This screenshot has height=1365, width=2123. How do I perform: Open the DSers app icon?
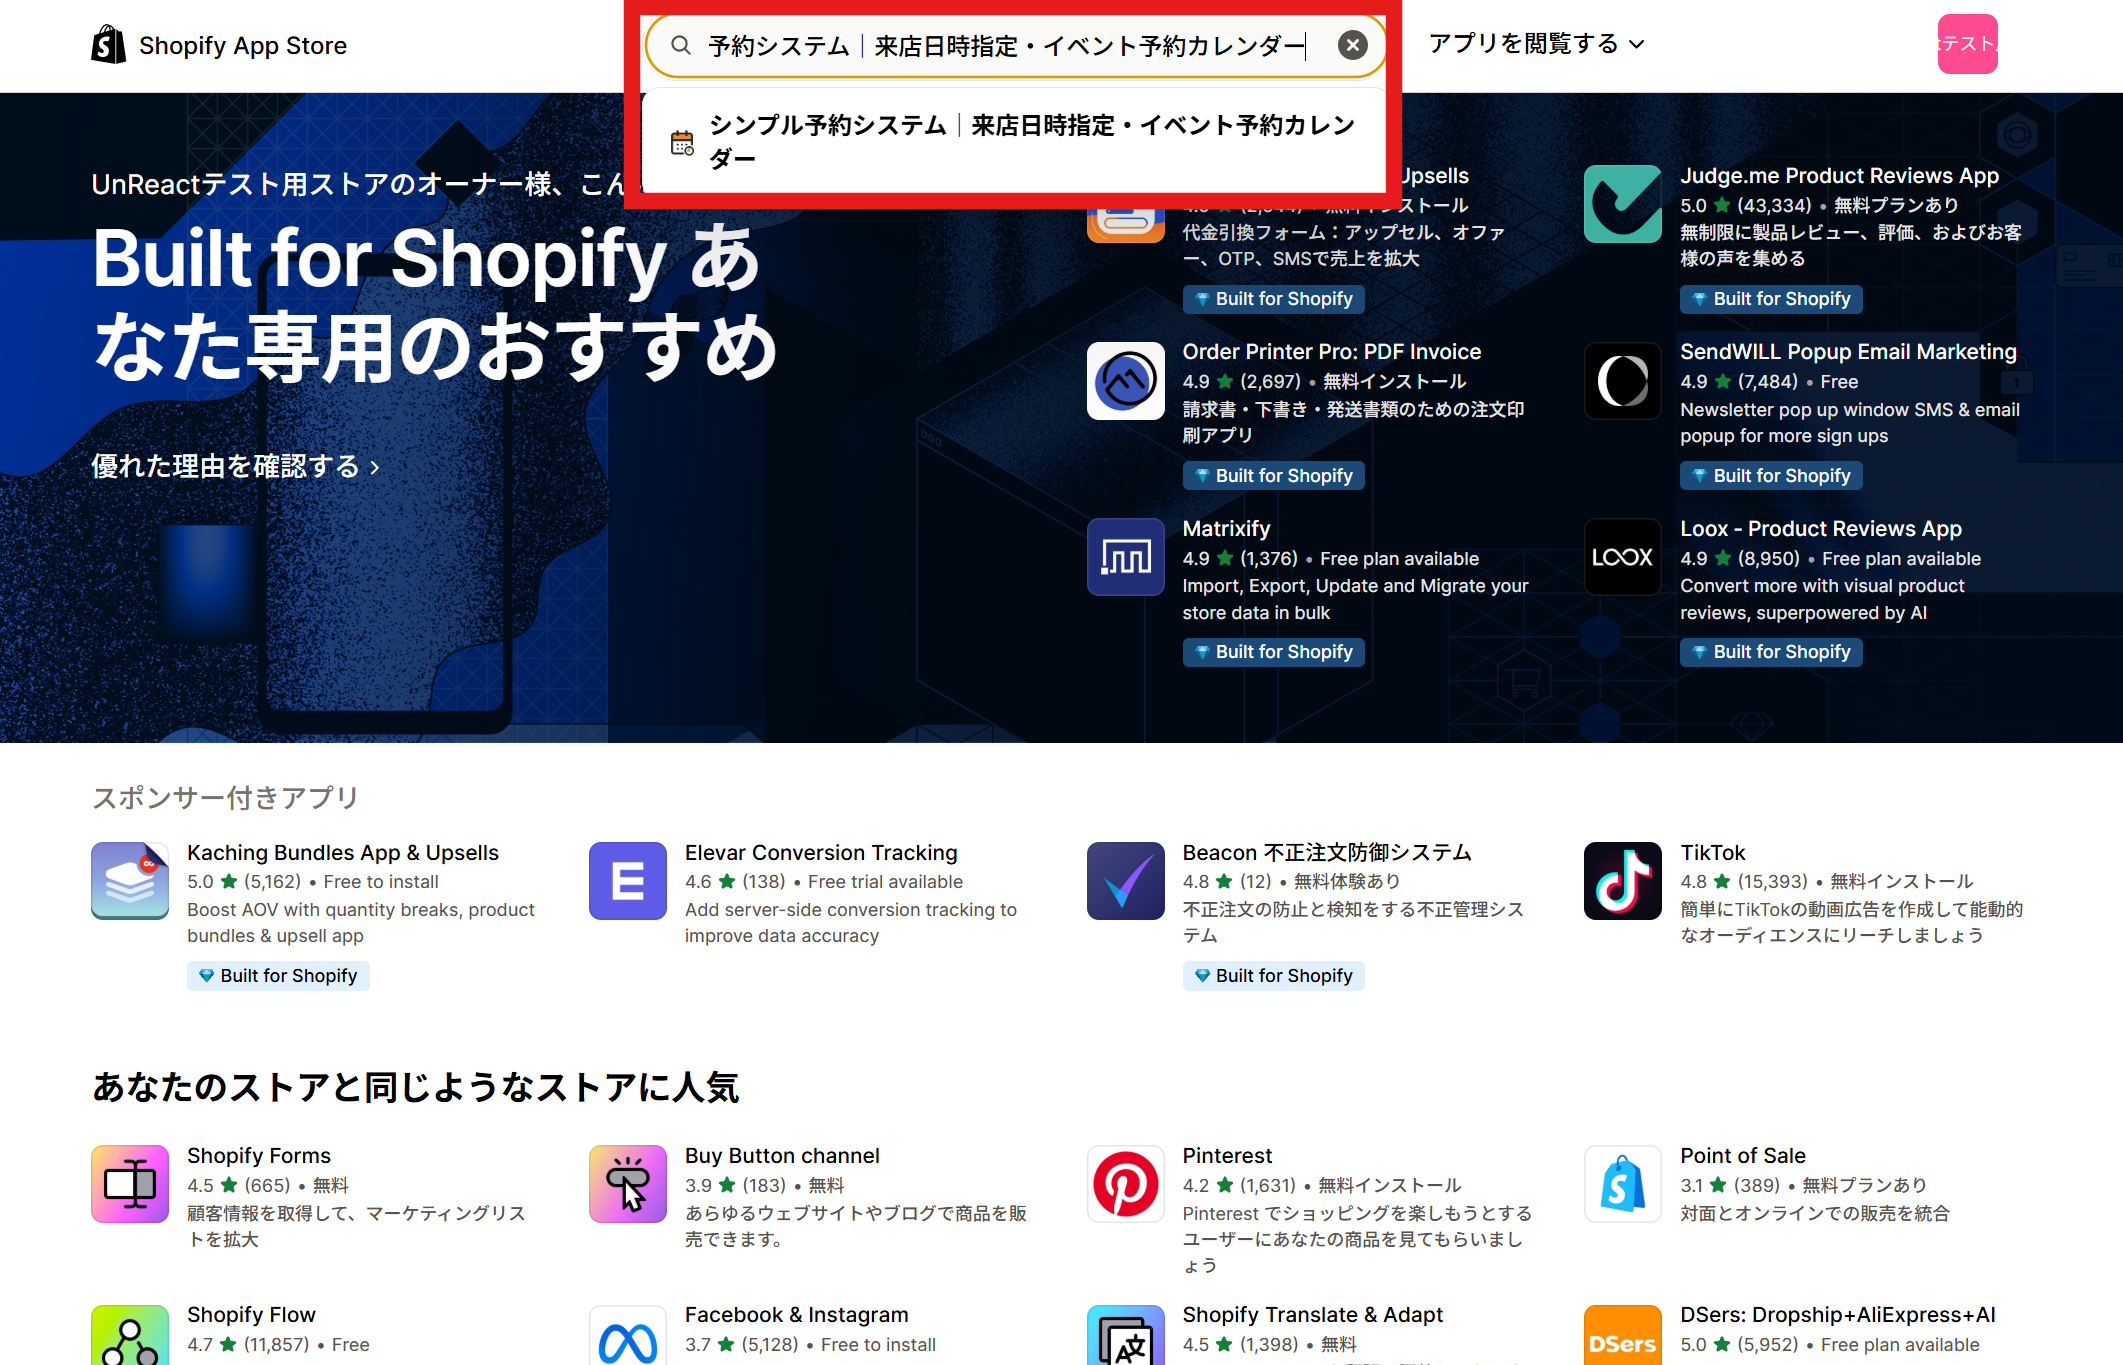[1622, 1335]
